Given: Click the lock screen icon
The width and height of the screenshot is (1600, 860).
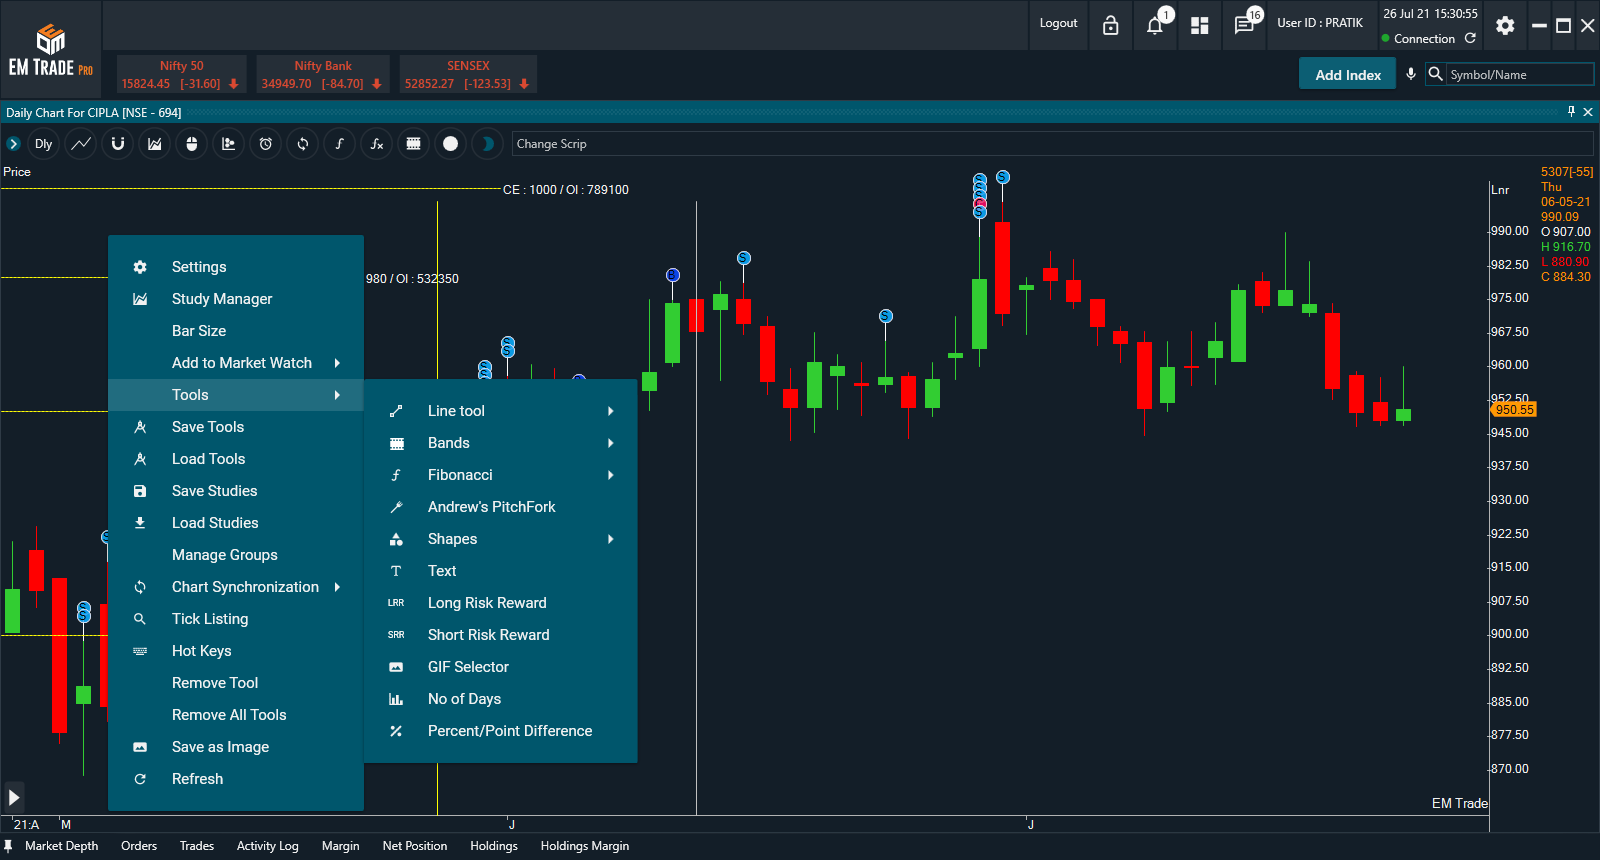Looking at the screenshot, I should 1111,25.
